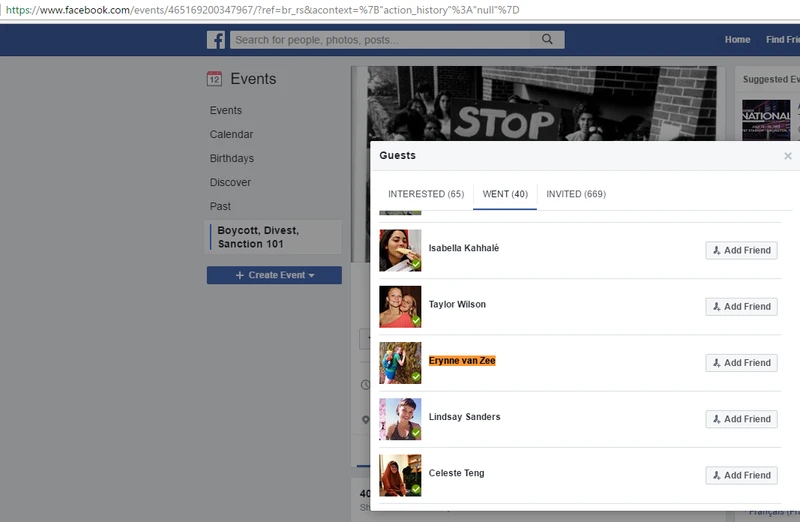Open Lindsay Sanders's profile photo
This screenshot has width=800, height=522.
400,419
